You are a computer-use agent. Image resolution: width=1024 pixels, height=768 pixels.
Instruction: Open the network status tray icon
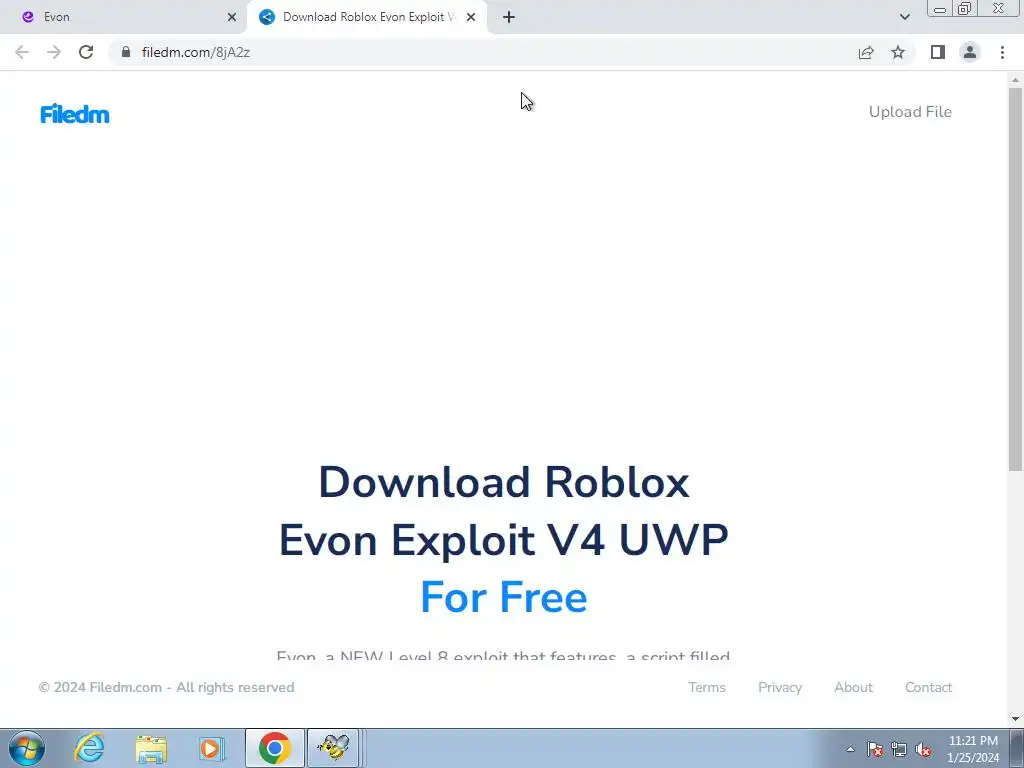tap(899, 749)
